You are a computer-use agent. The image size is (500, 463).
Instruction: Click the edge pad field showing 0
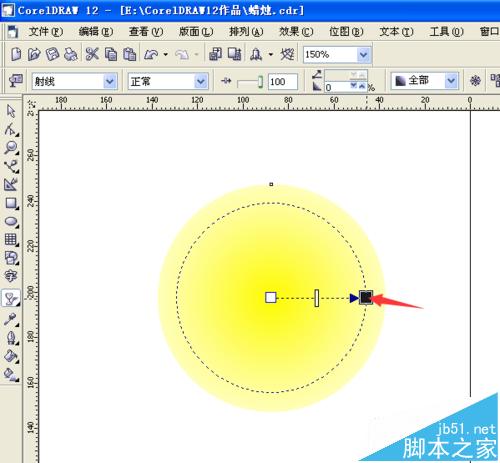click(x=337, y=87)
